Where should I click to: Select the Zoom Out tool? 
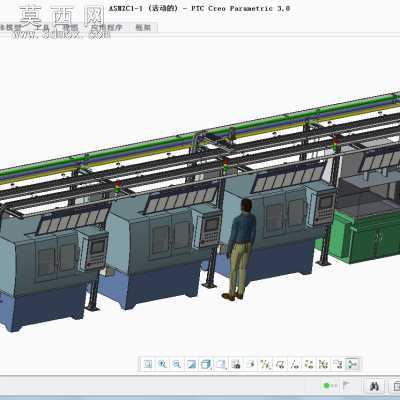pyautogui.click(x=177, y=364)
